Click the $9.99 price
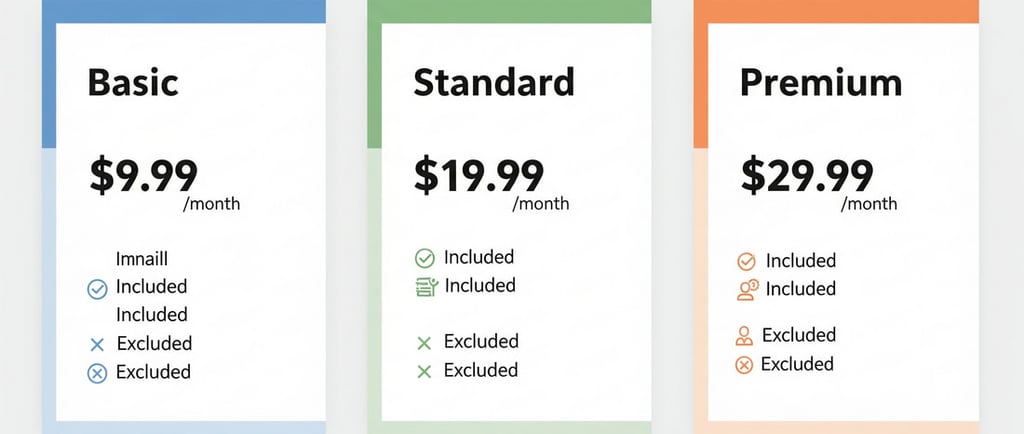This screenshot has height=434, width=1024. pyautogui.click(x=144, y=175)
